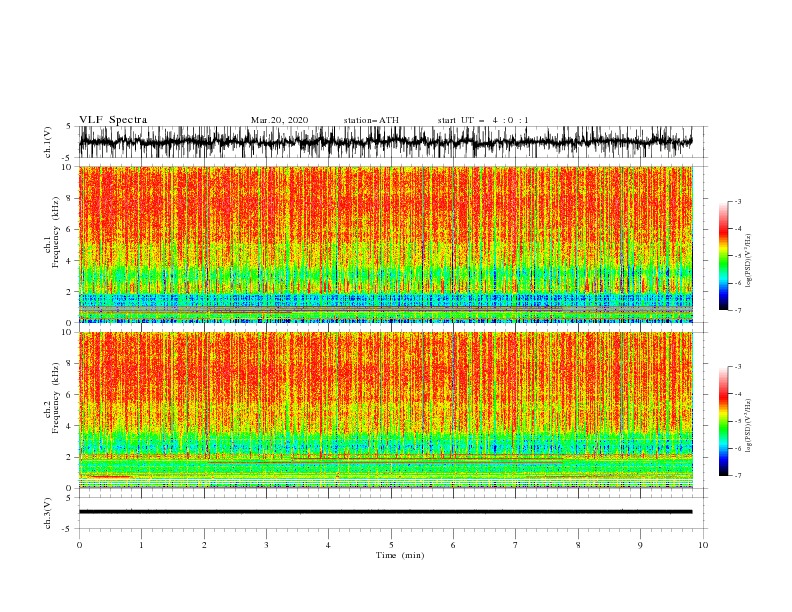This screenshot has height=612, width=792.
Task: Click the ch.3 flat black waveform trace
Action: 385,512
